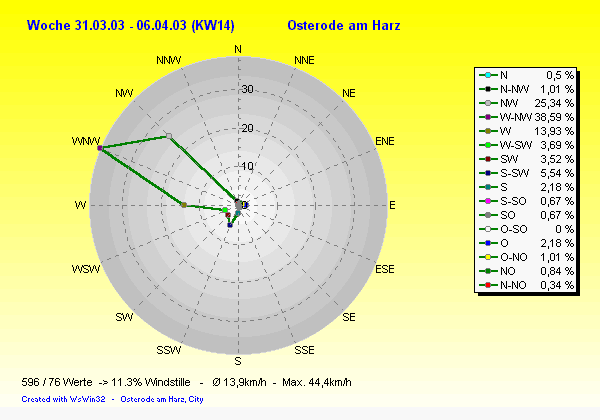Click the NW data point on the wind rose
The height and width of the screenshot is (420, 600).
pos(168,136)
